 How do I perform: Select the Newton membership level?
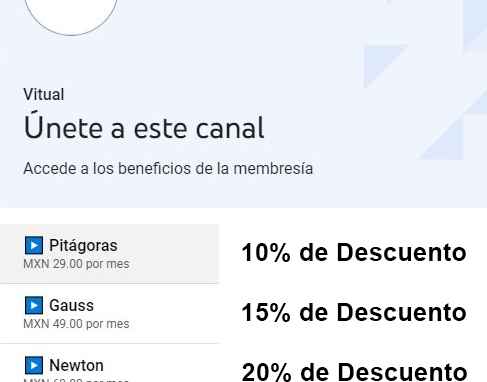coord(109,363)
